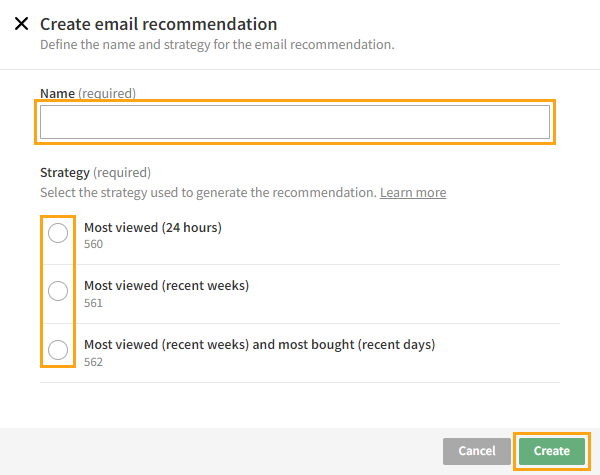Enable the most bought (recent days) strategy radio
600x475 pixels.
pos(58,350)
